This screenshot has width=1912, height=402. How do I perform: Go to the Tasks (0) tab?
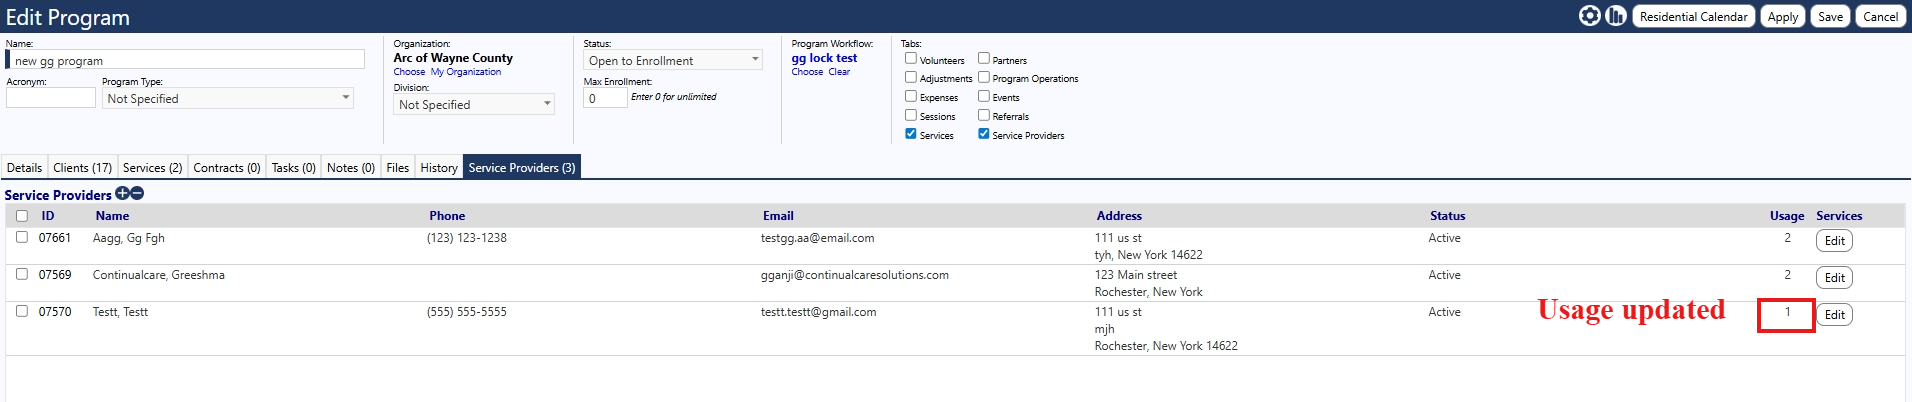coord(293,168)
